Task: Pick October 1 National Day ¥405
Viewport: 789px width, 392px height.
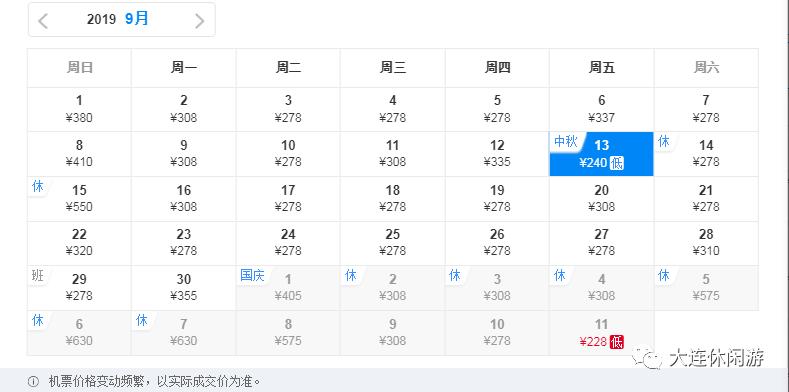Action: pos(288,288)
